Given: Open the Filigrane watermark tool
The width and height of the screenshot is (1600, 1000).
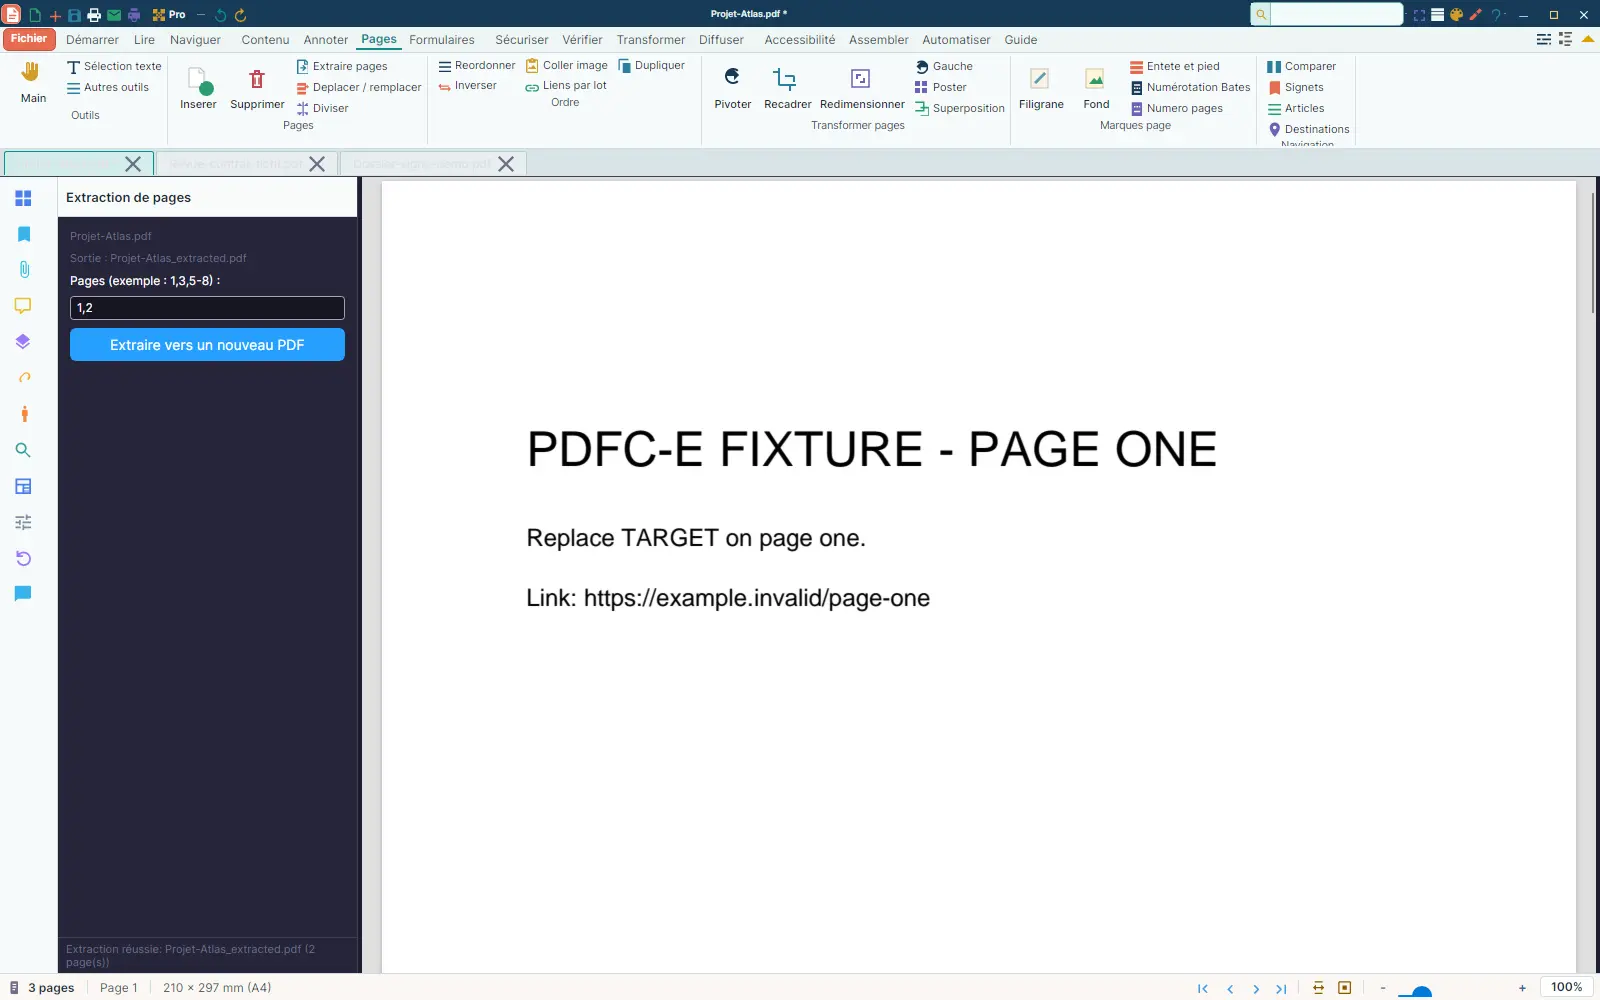Looking at the screenshot, I should 1040,88.
